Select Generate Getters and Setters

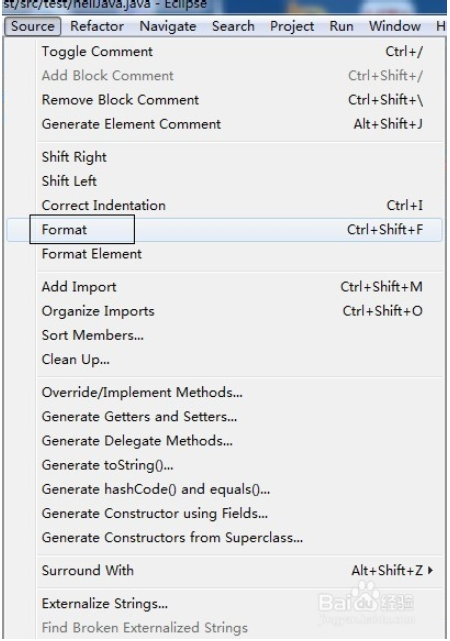pyautogui.click(x=225, y=417)
